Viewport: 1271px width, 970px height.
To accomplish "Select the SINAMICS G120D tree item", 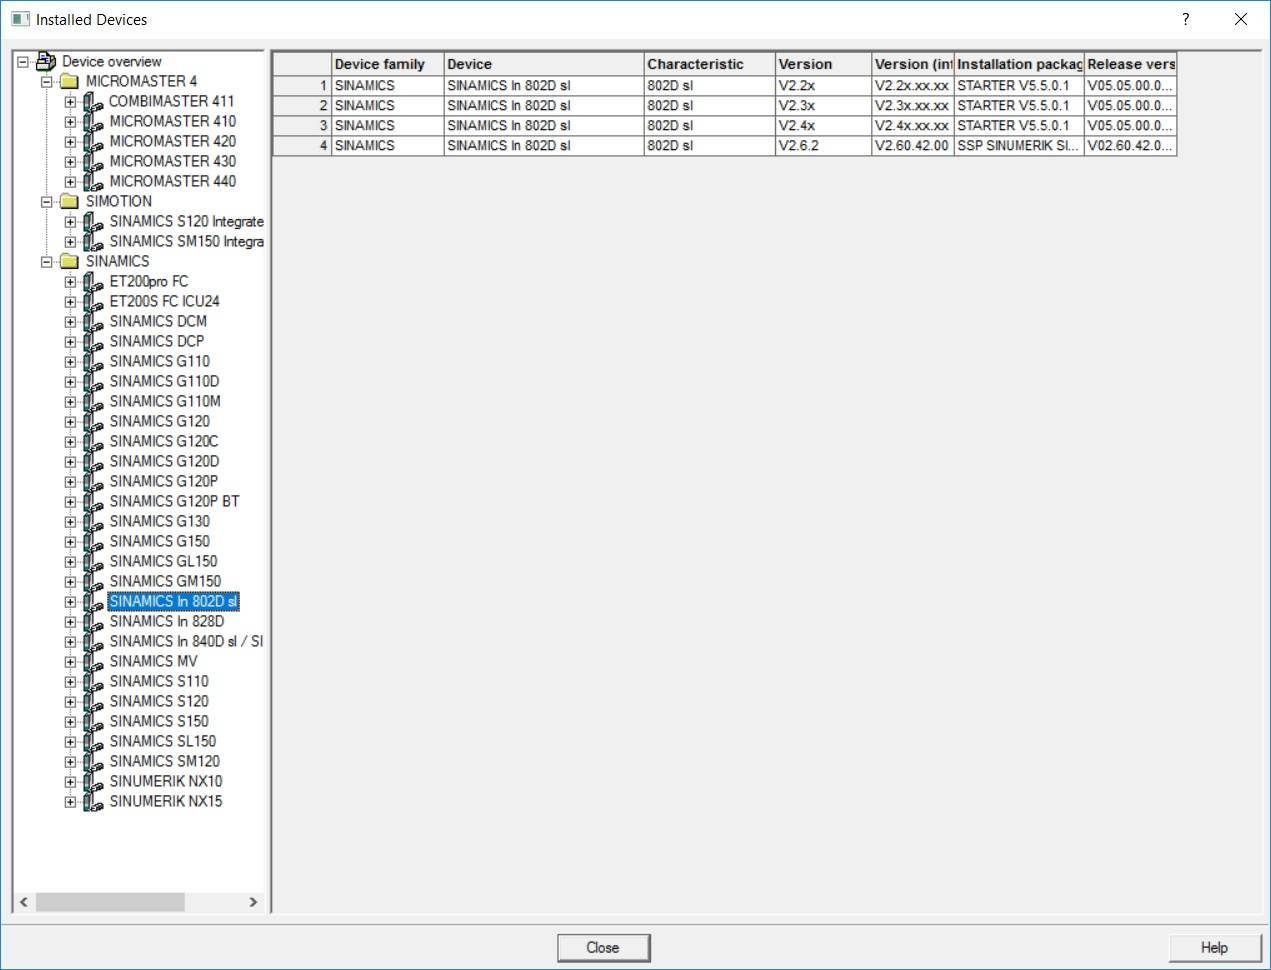I will coord(164,462).
